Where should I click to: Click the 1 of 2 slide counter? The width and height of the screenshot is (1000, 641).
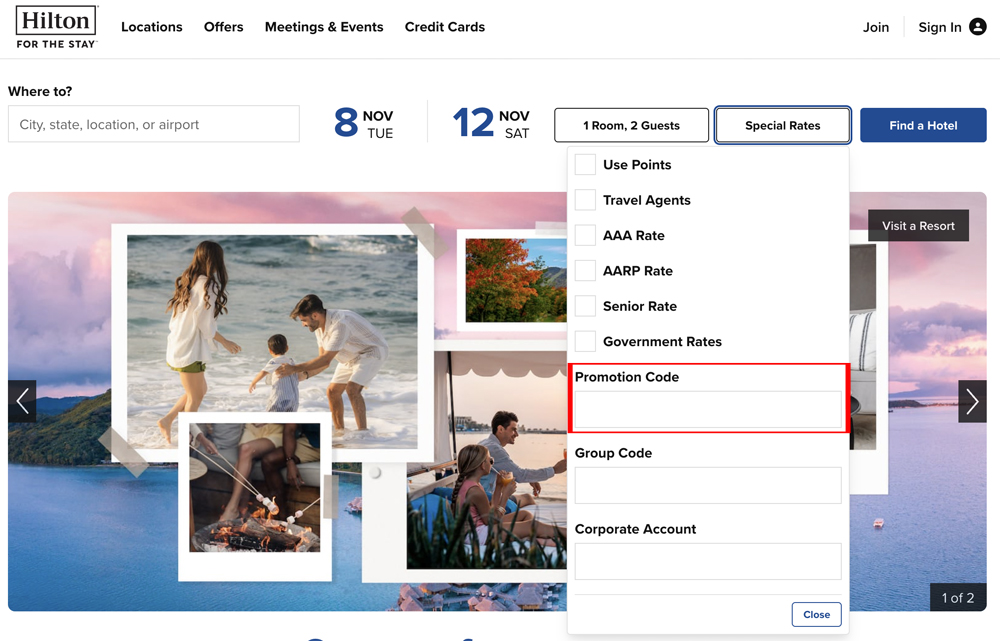point(958,598)
